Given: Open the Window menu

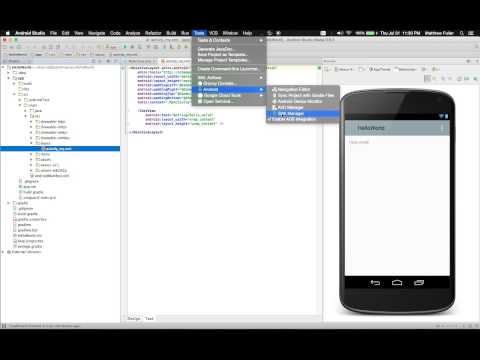Looking at the screenshot, I should point(230,33).
